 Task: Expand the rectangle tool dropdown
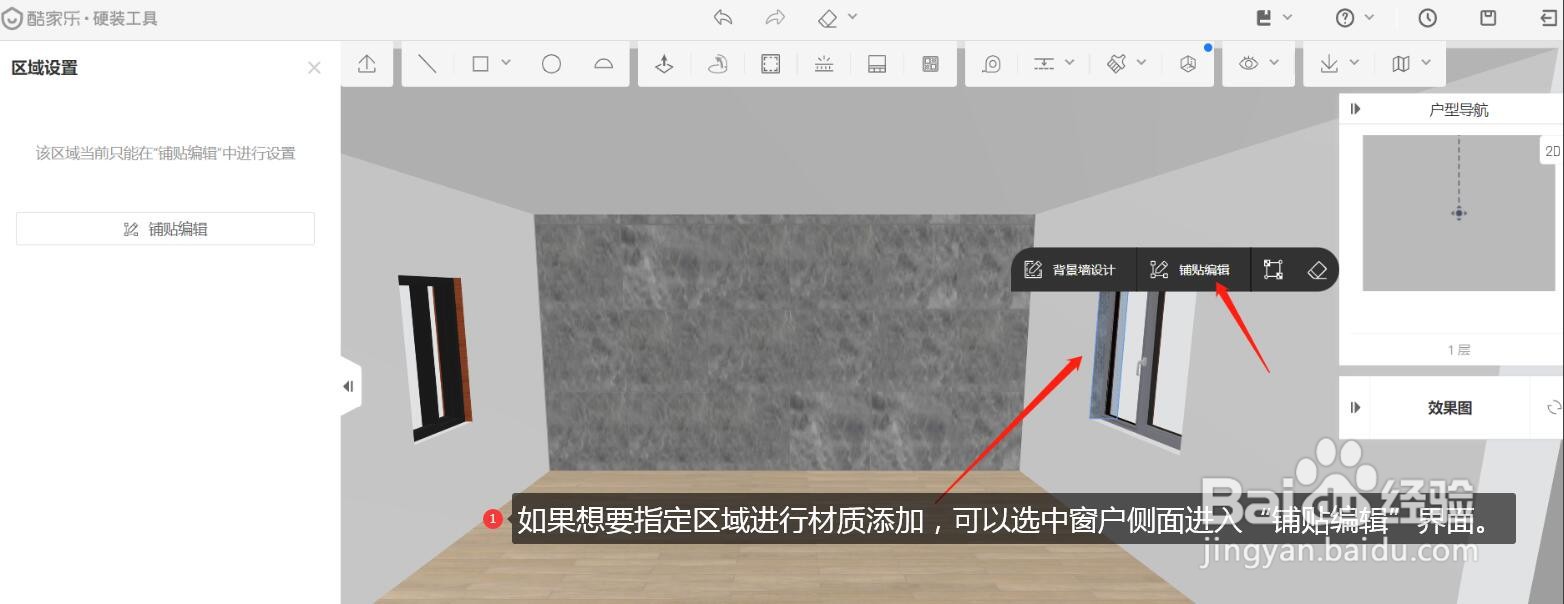click(505, 63)
